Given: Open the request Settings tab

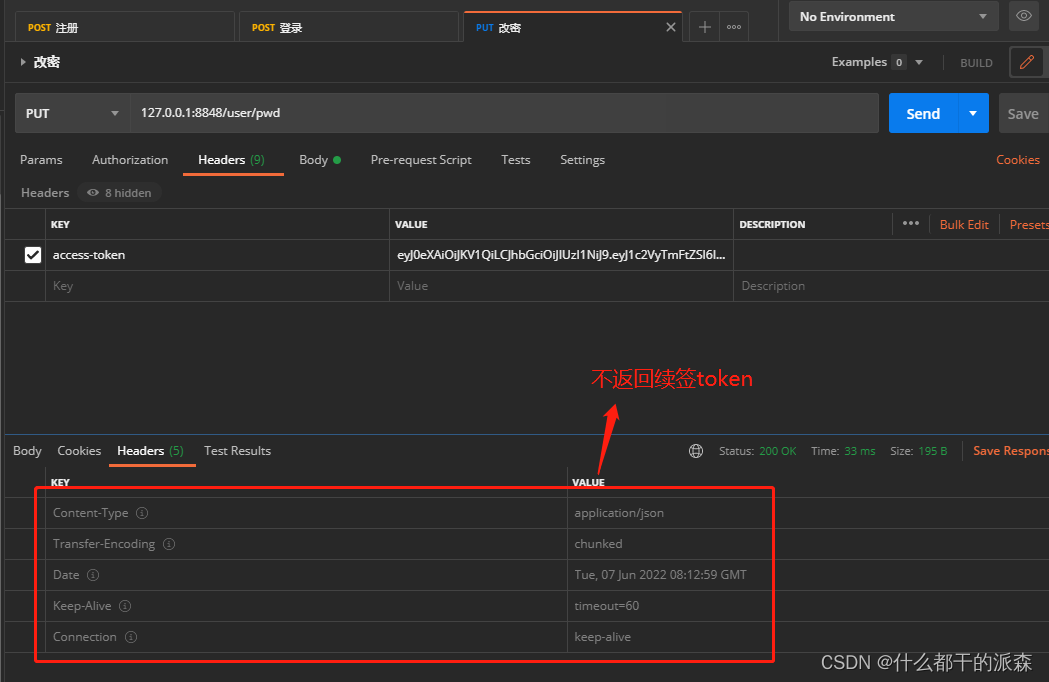Looking at the screenshot, I should [x=582, y=160].
